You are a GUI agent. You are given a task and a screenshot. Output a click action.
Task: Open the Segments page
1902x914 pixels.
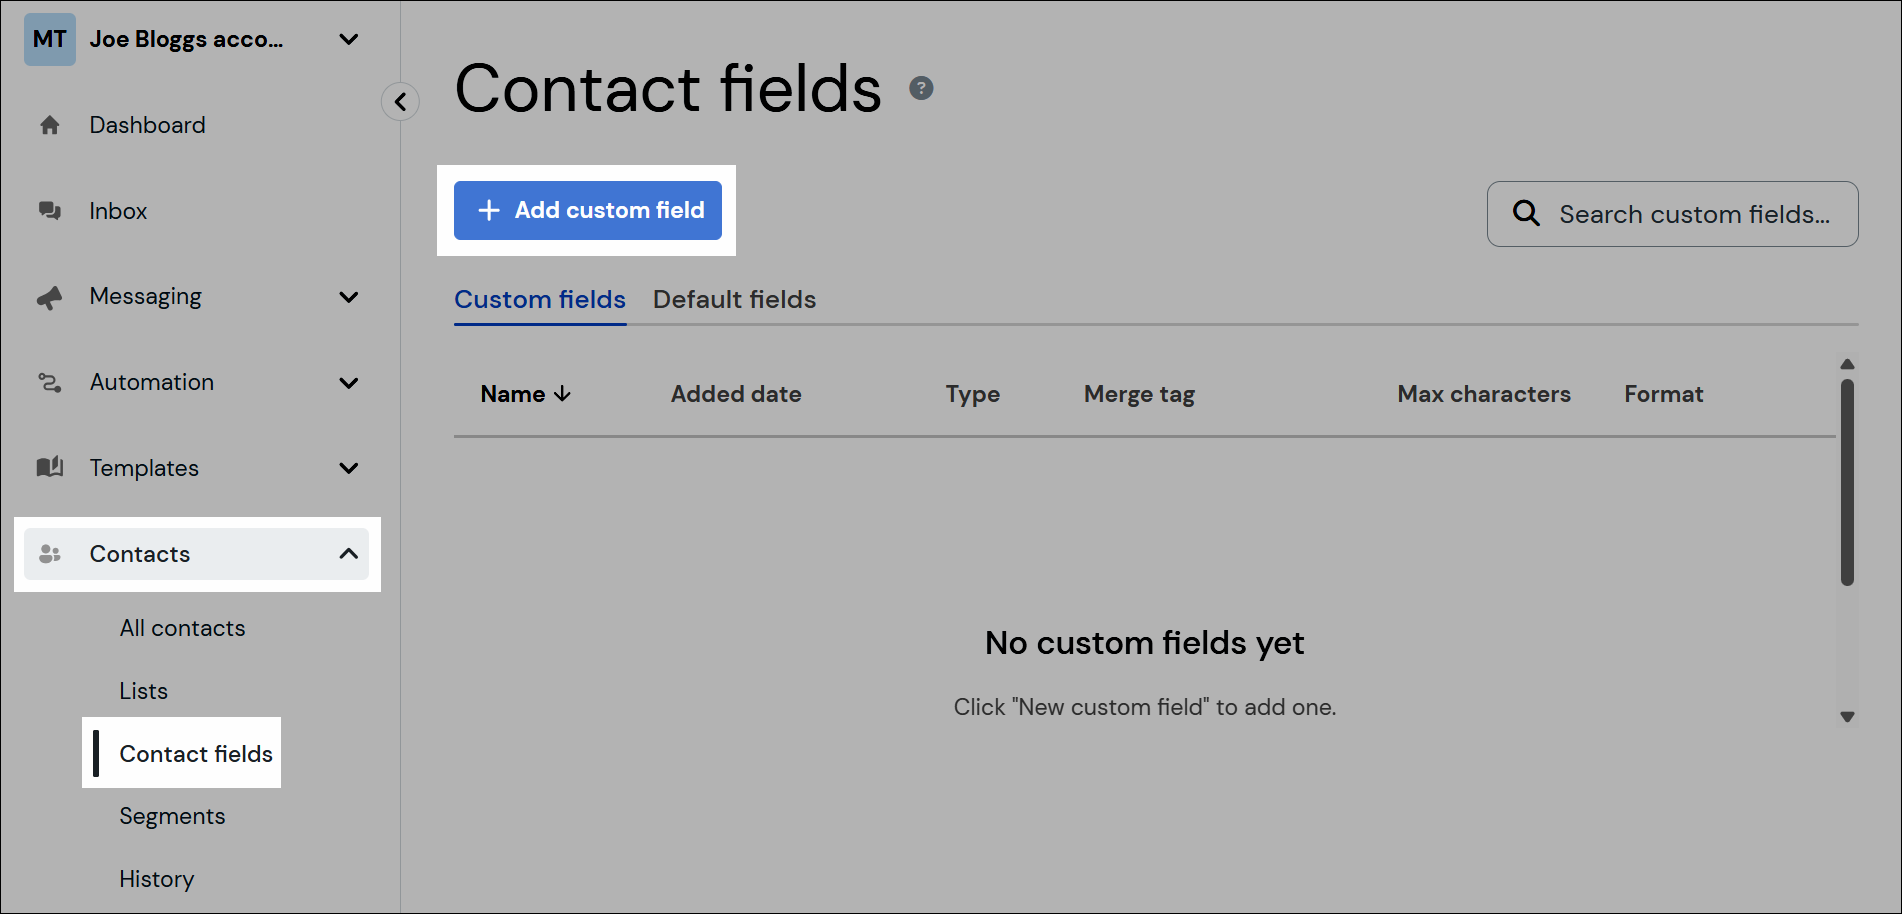pyautogui.click(x=171, y=816)
